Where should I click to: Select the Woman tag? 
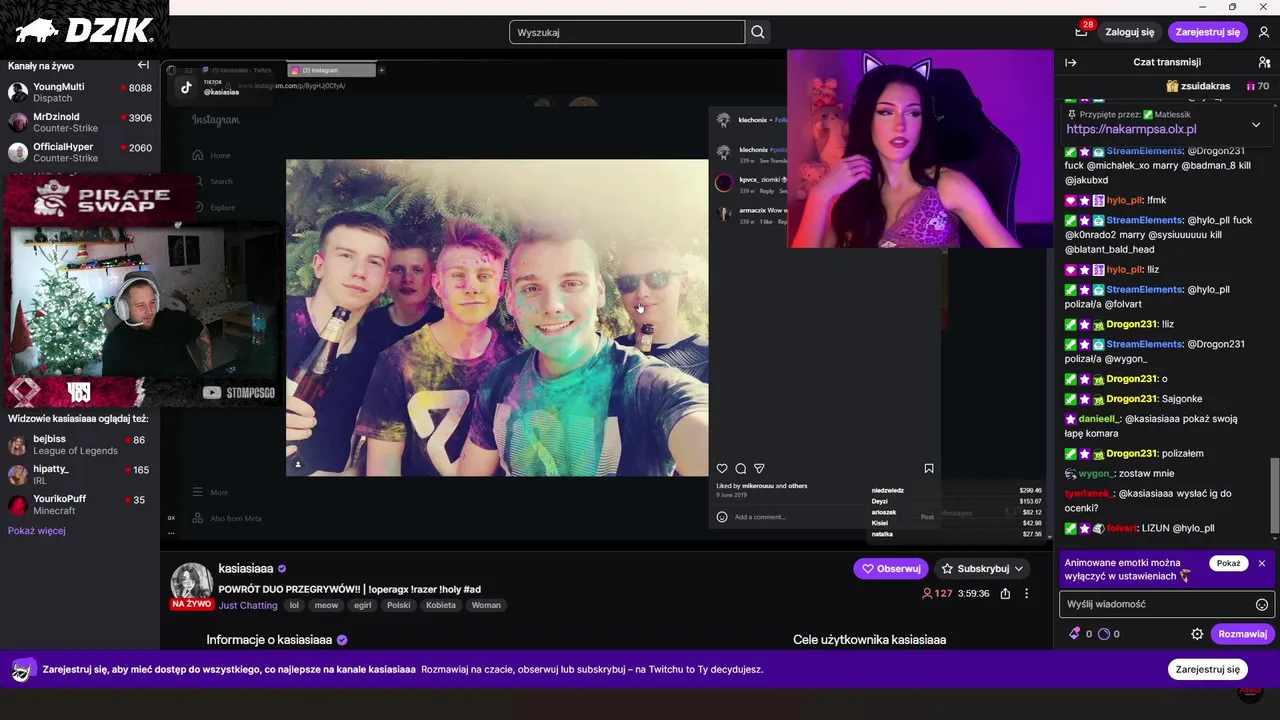click(486, 605)
